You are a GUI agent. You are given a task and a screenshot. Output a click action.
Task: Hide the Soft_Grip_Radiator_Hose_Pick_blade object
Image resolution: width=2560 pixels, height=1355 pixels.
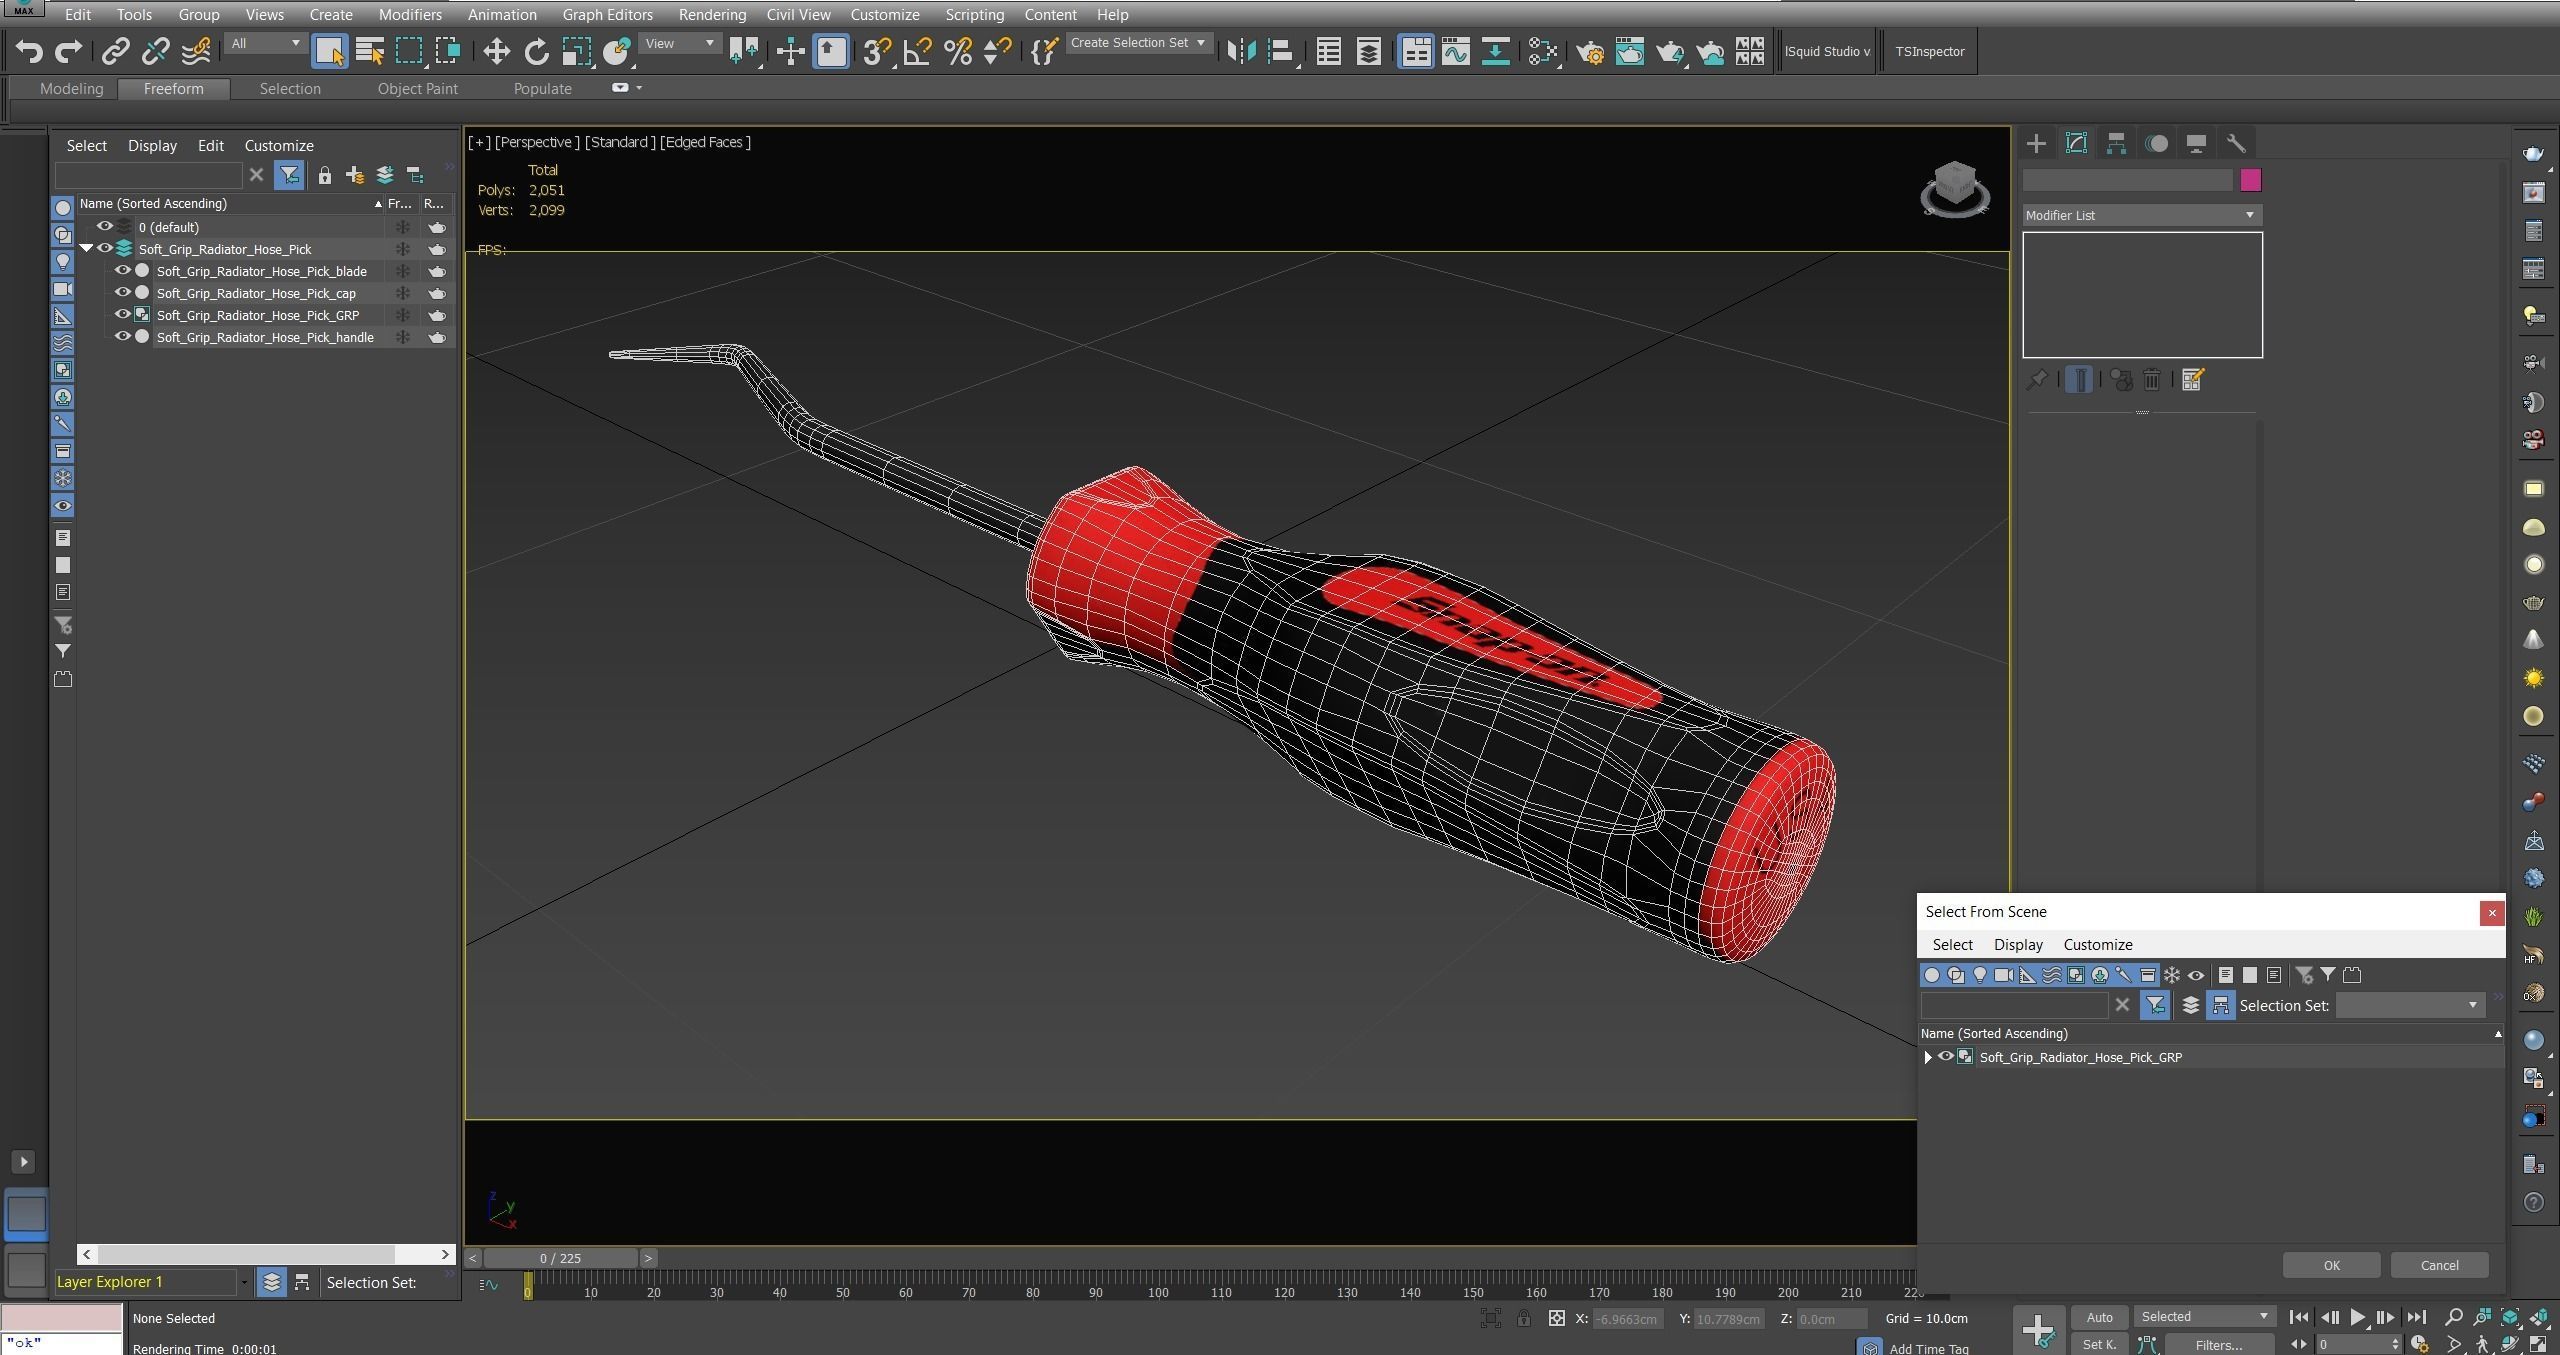[x=123, y=271]
